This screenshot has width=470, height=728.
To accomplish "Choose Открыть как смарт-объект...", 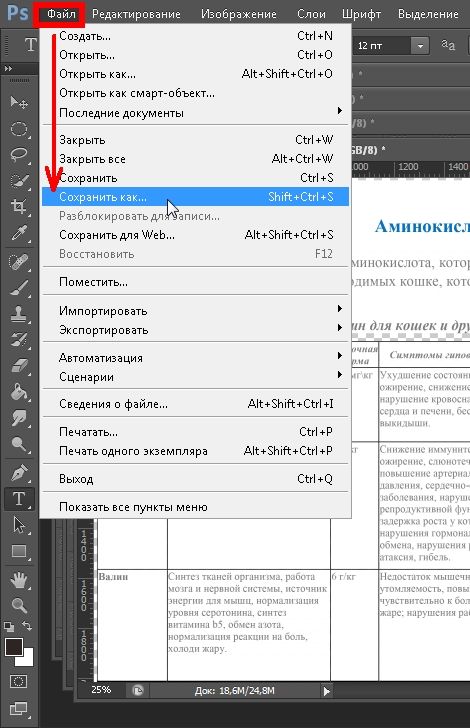I will (196, 93).
